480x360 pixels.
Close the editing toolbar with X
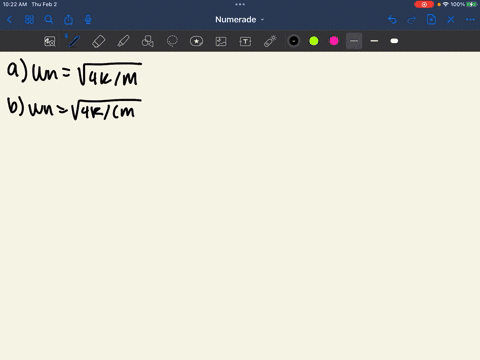coord(451,20)
